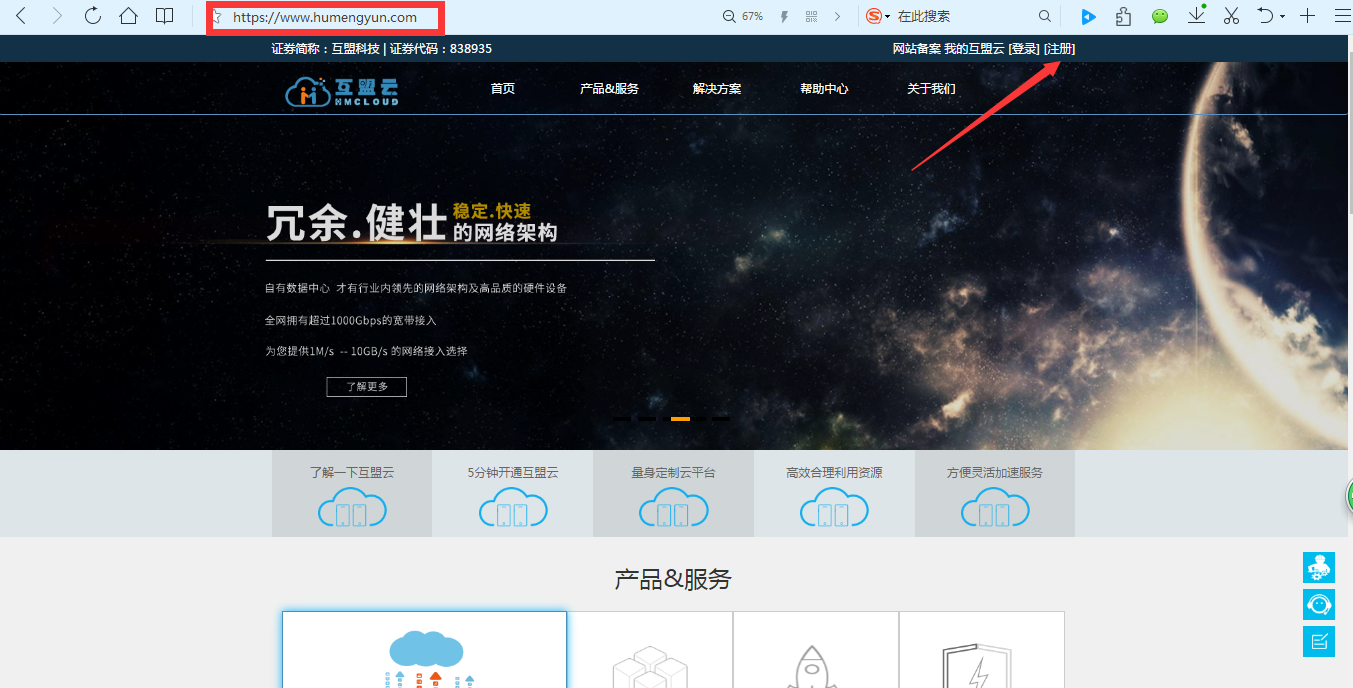
Task: Click the search magnifier icon
Action: coord(1045,17)
